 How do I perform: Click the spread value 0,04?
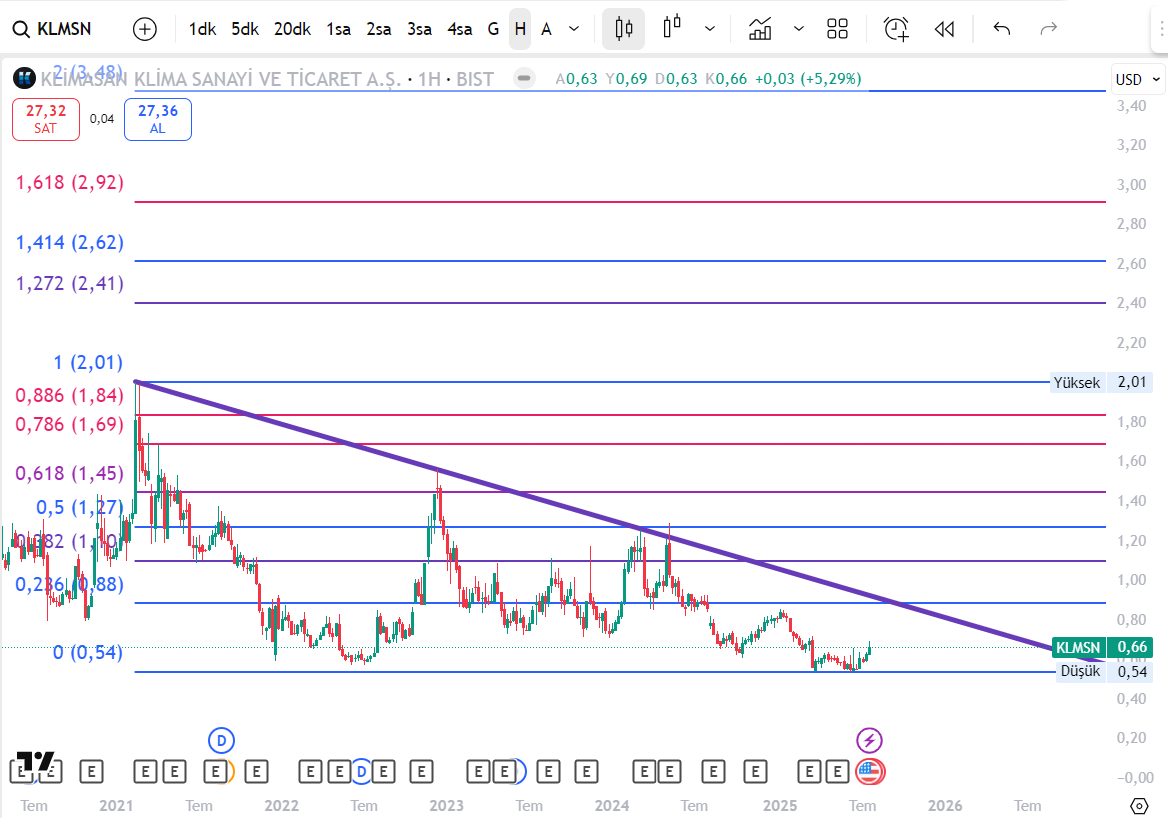pyautogui.click(x=102, y=118)
